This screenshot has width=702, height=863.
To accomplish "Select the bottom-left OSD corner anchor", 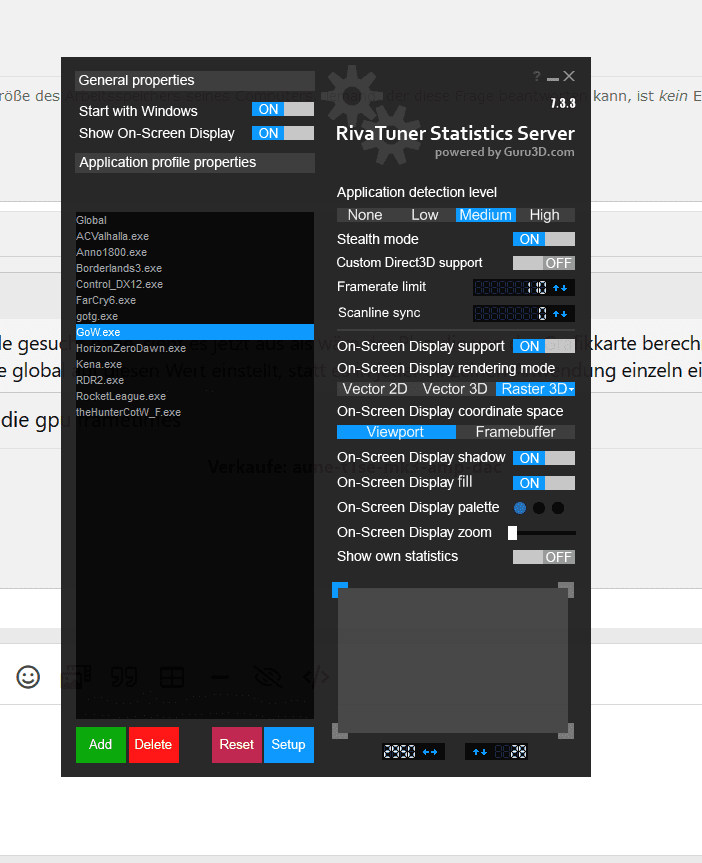I will (340, 731).
